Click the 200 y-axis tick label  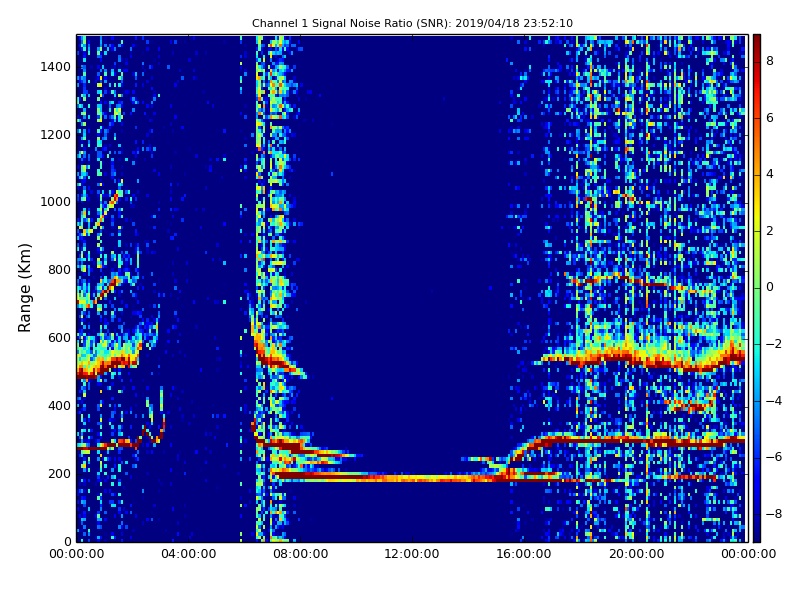[x=59, y=473]
